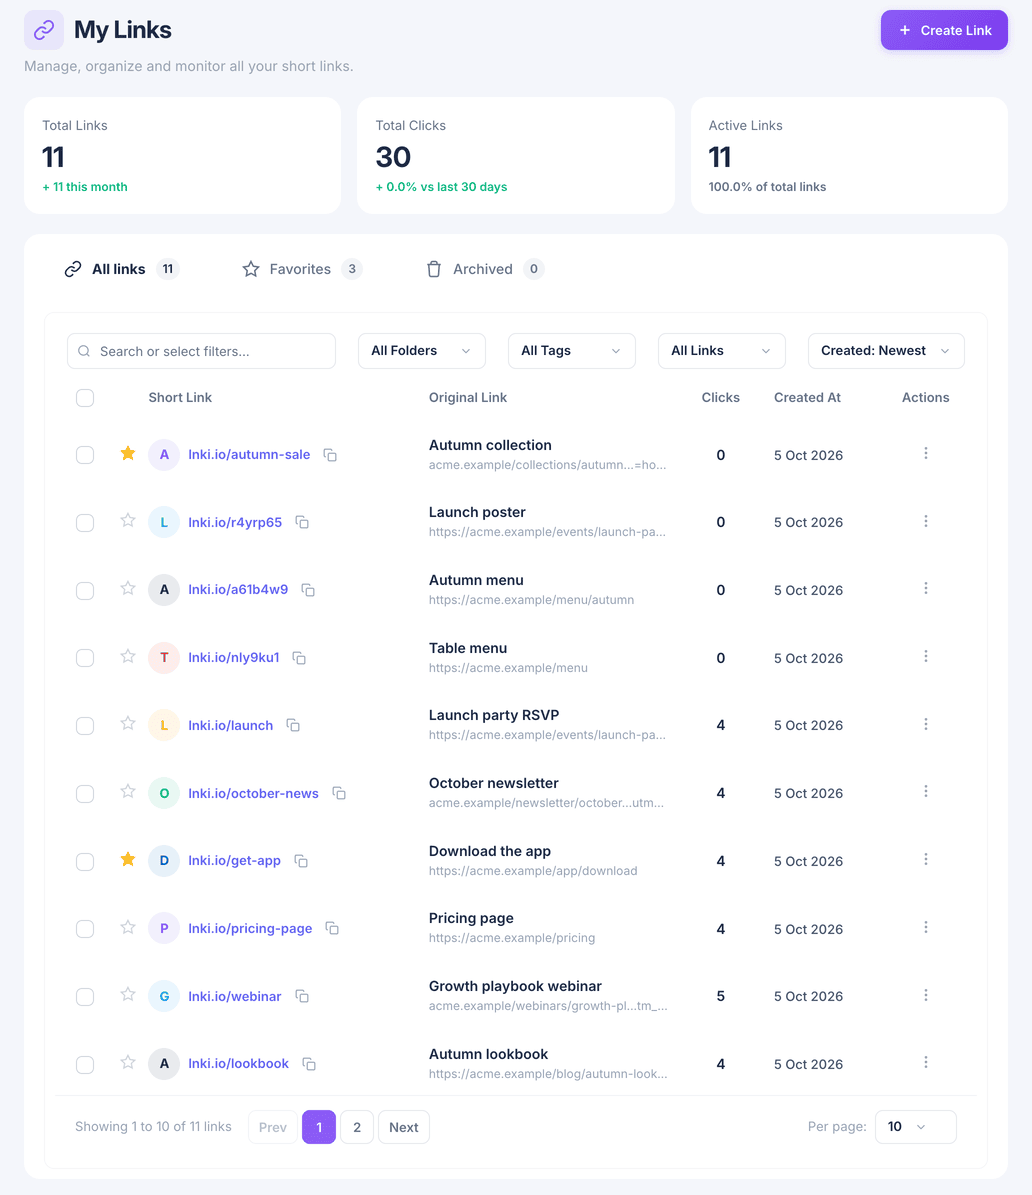Unfavorite the get-app link star
Image resolution: width=1032 pixels, height=1195 pixels.
point(128,860)
